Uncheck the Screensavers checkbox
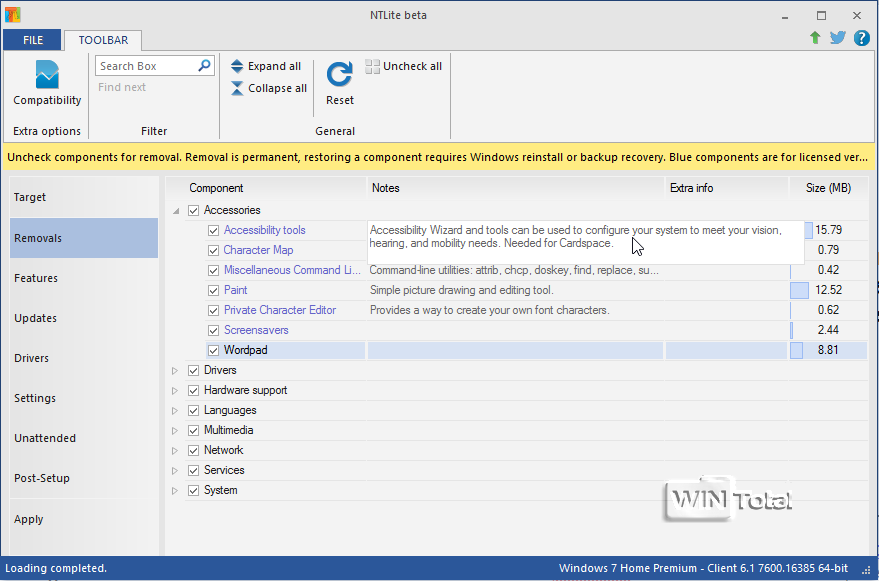The width and height of the screenshot is (879, 581). pyautogui.click(x=213, y=330)
